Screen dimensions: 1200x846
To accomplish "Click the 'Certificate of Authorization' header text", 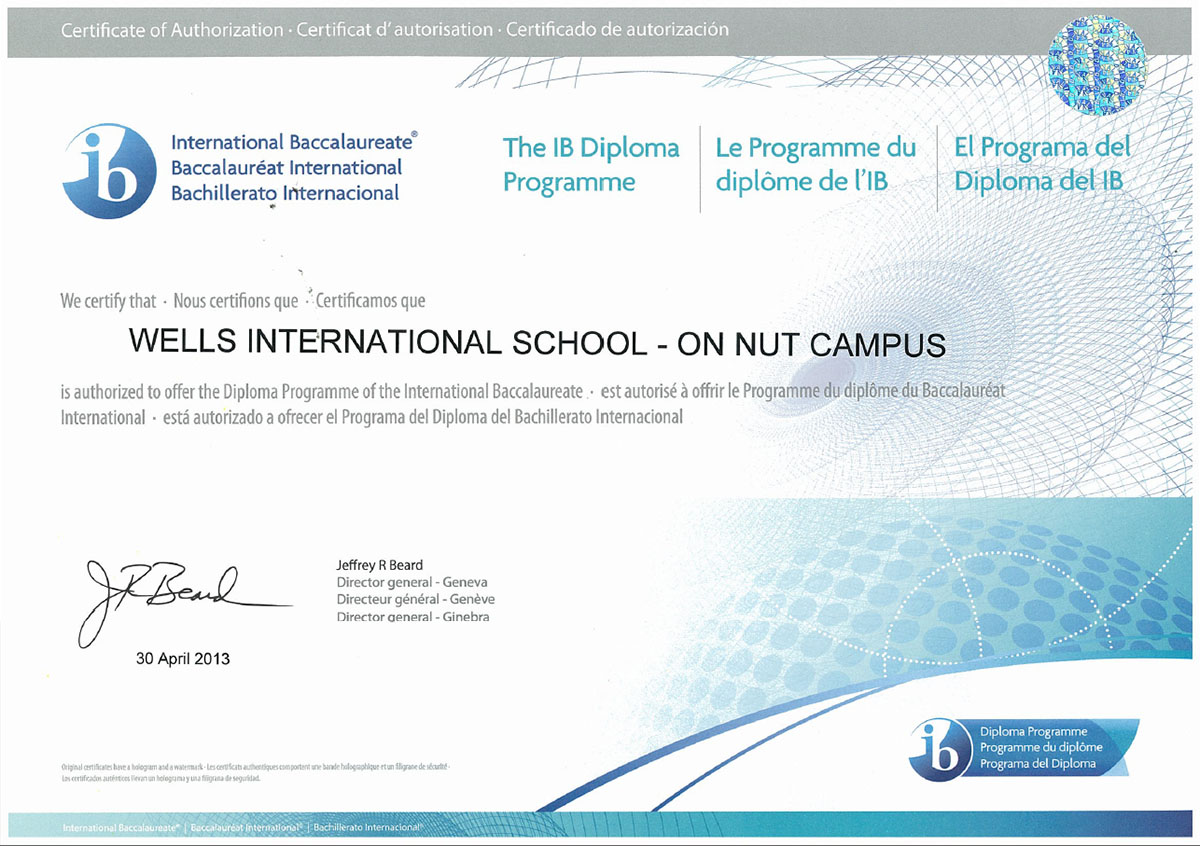I will [x=171, y=29].
